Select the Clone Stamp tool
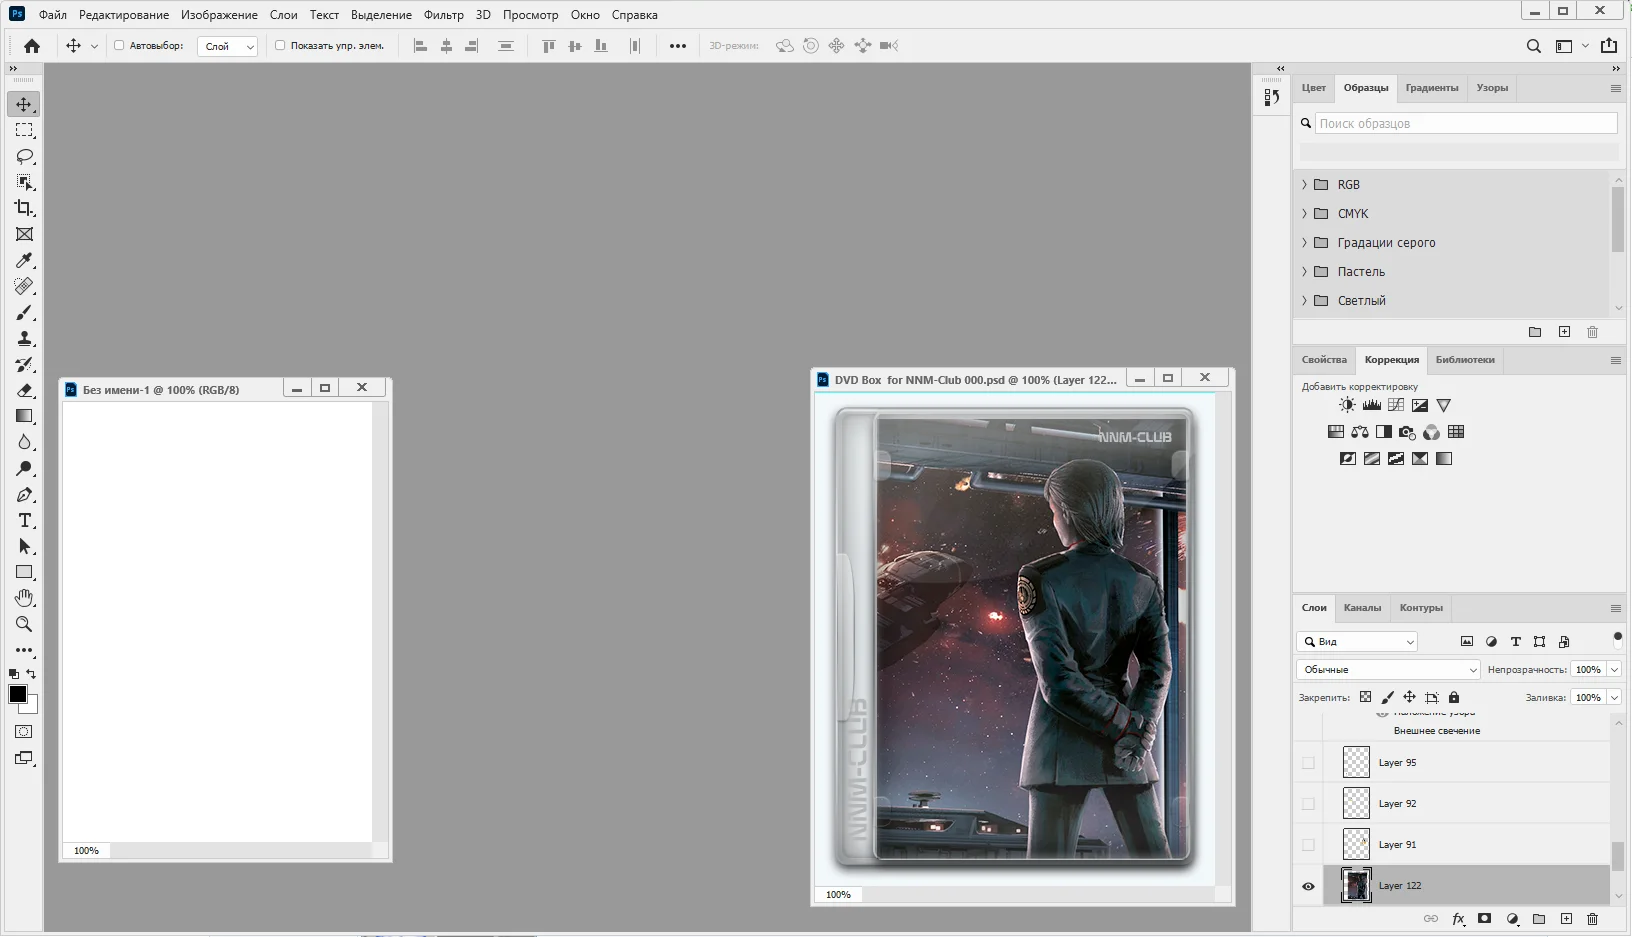The width and height of the screenshot is (1632, 937). click(24, 339)
